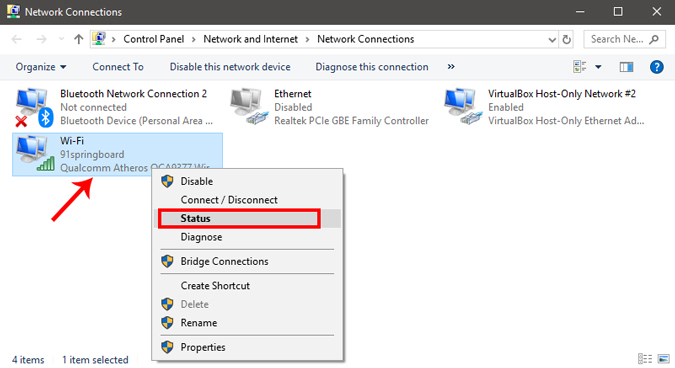Click the Forward navigation arrow
This screenshot has width=675, height=368.
[41, 40]
